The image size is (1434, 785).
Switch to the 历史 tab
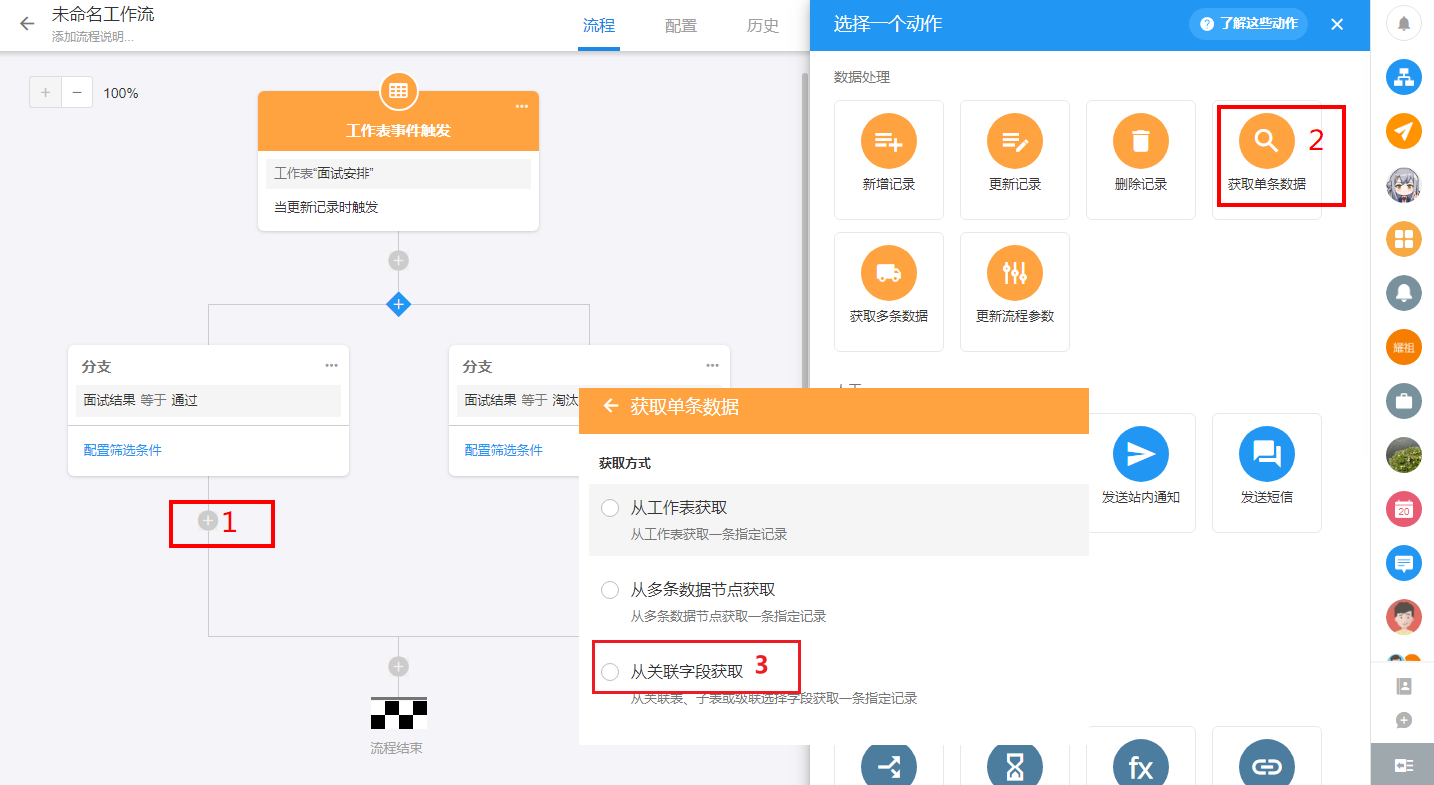763,26
